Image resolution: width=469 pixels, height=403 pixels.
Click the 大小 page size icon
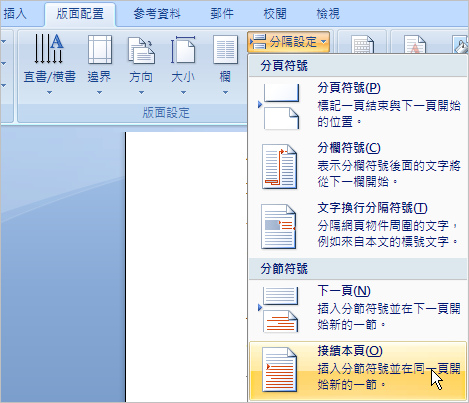pyautogui.click(x=183, y=50)
